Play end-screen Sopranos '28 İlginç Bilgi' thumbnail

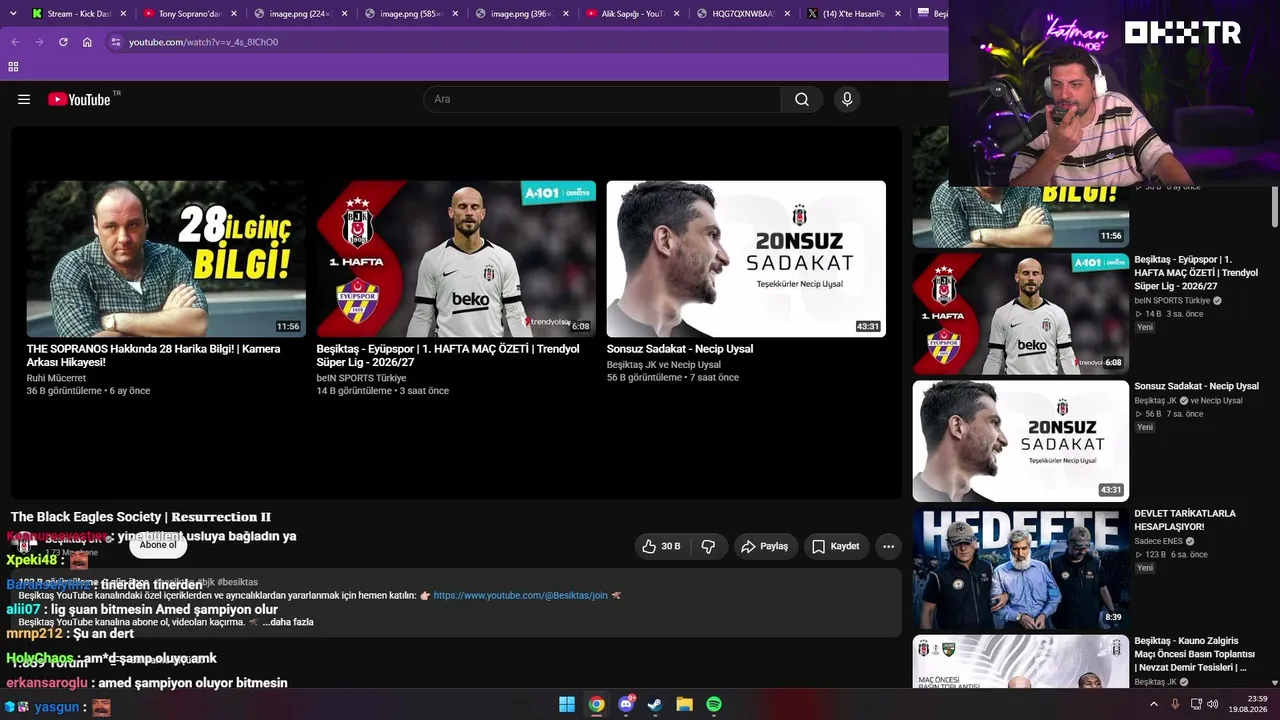point(166,259)
